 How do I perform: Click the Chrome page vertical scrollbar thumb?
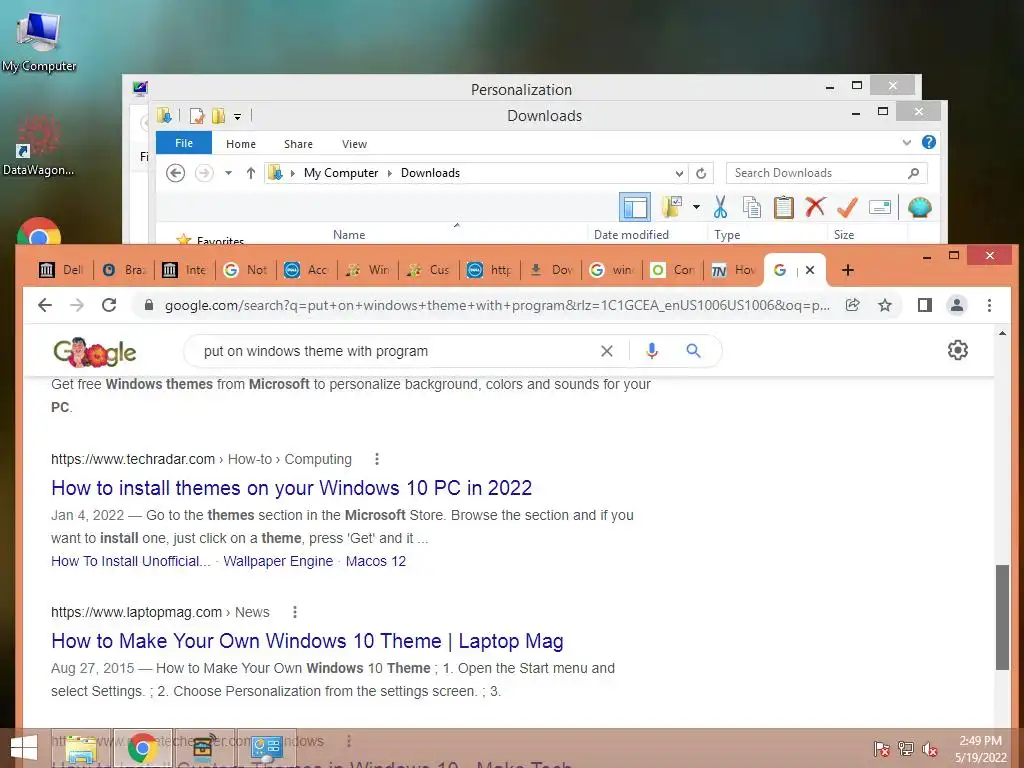pyautogui.click(x=1002, y=617)
